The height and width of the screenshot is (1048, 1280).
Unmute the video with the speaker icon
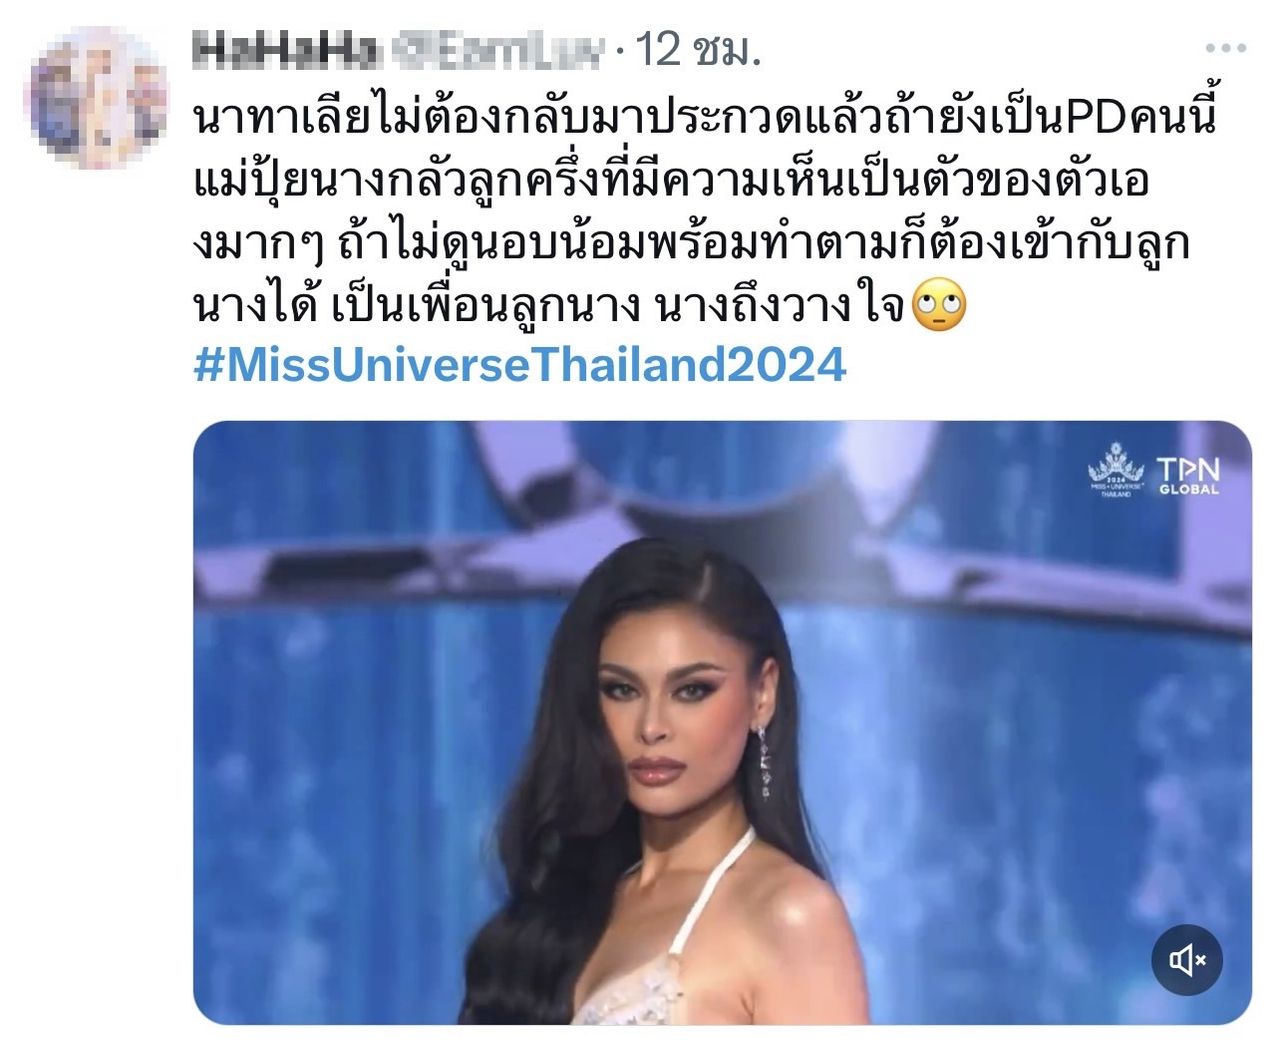pos(1187,960)
